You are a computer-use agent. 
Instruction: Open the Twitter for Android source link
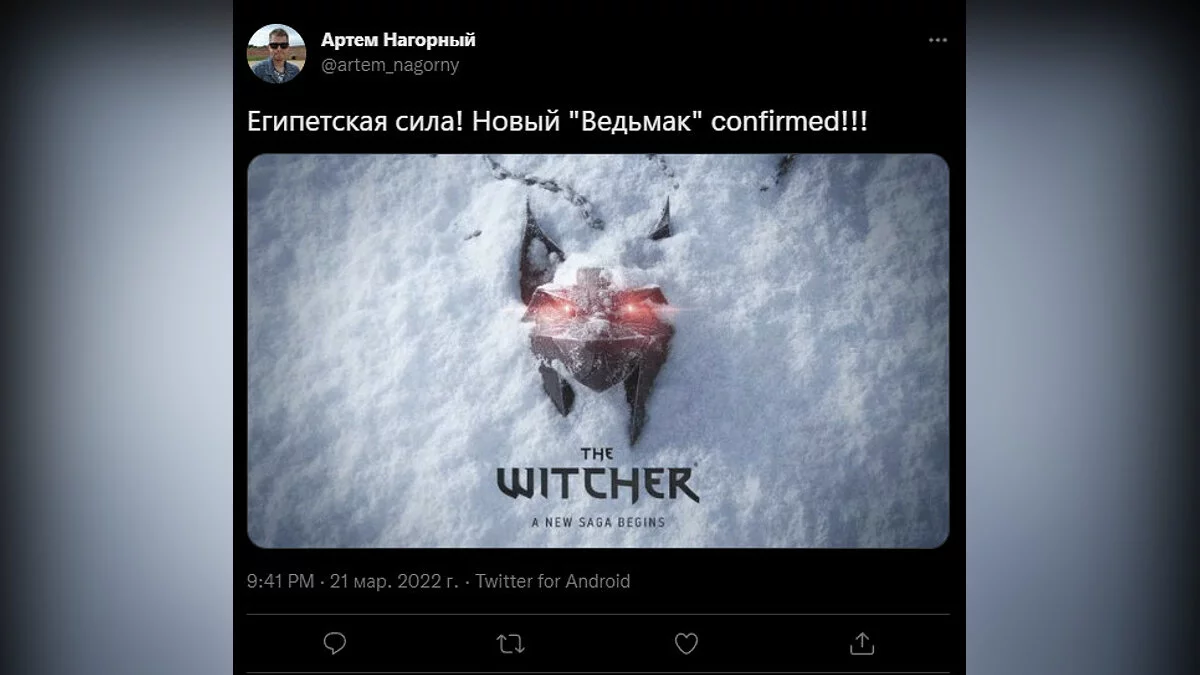(x=552, y=581)
